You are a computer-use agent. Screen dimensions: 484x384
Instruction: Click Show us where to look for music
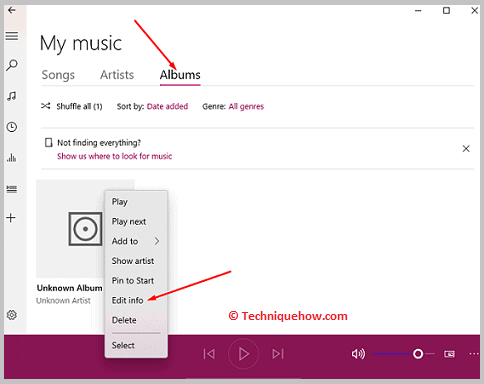[x=114, y=156]
